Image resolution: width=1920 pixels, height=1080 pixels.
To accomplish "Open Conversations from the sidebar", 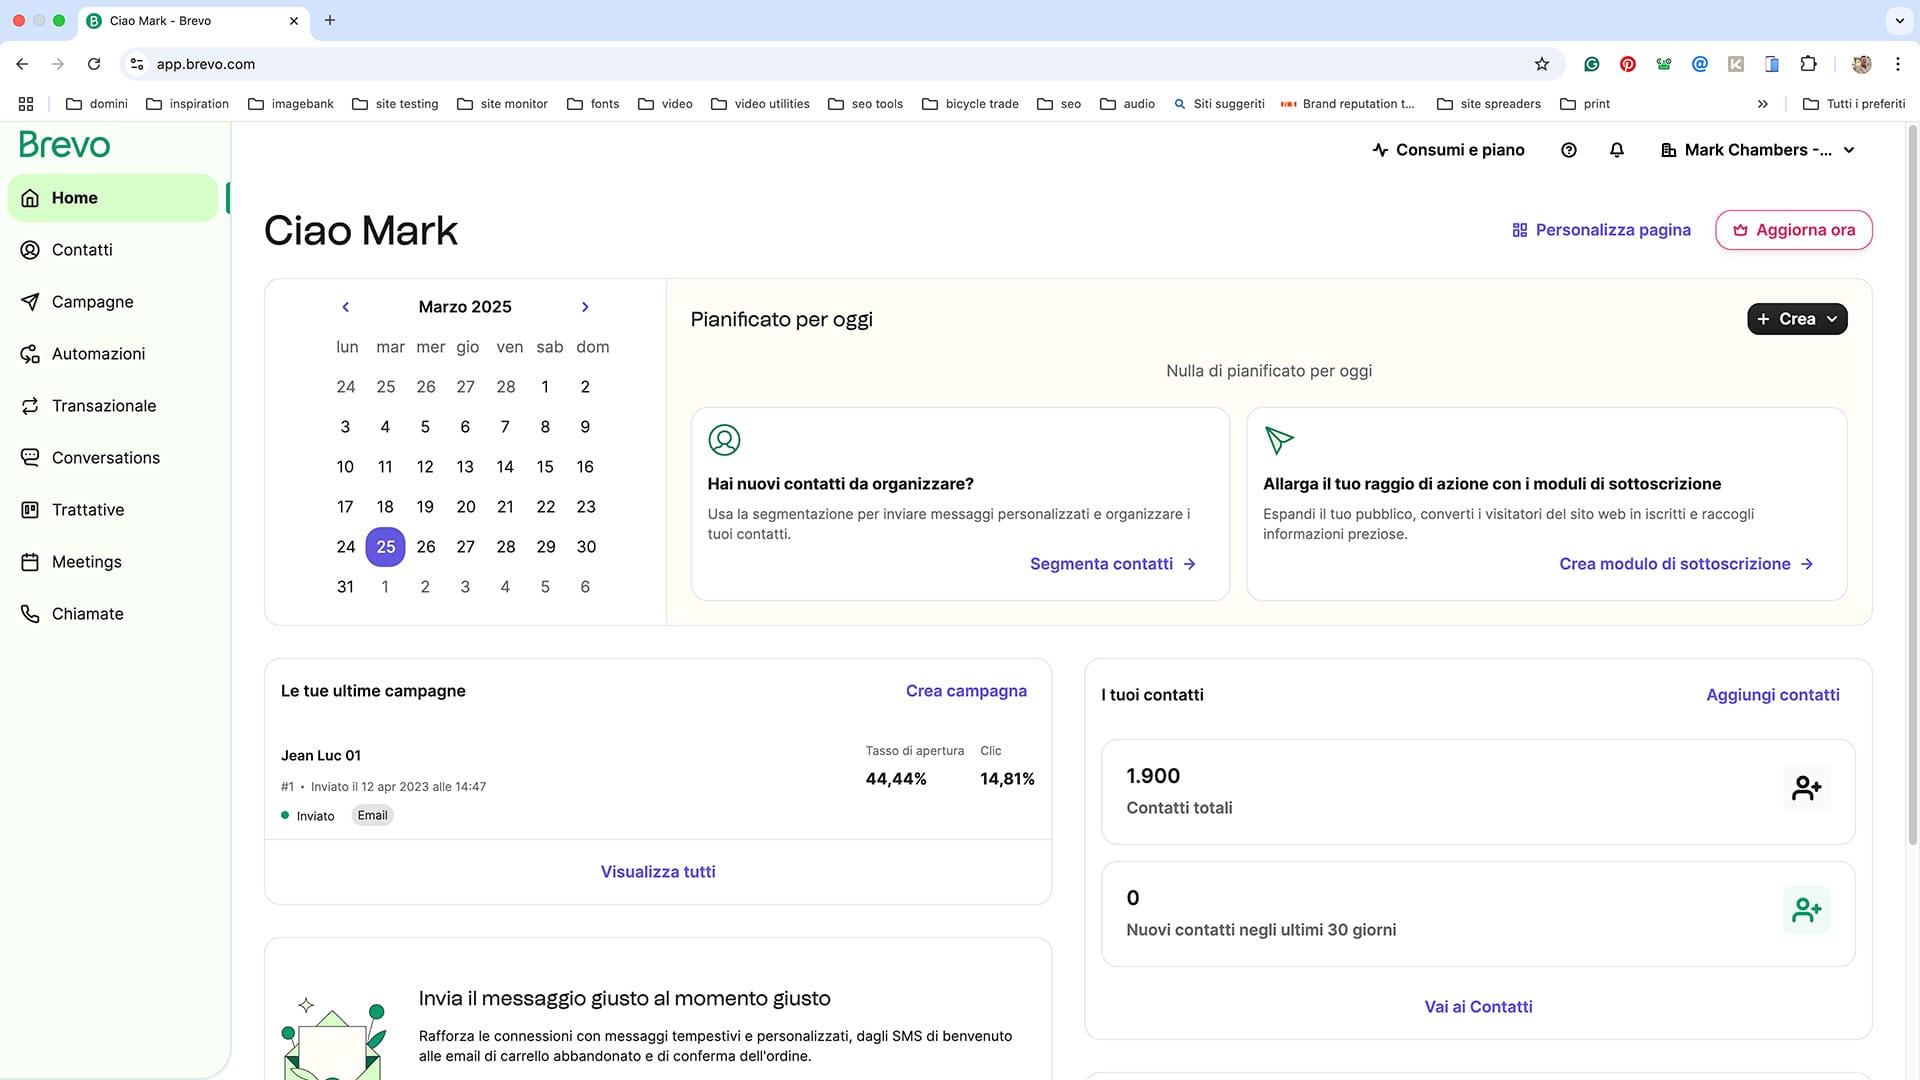I will (x=106, y=457).
